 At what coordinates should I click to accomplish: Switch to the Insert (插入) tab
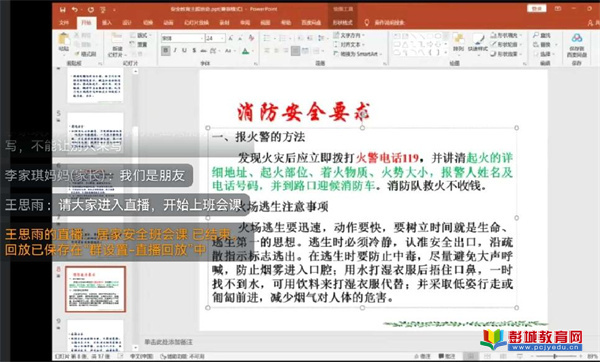[107, 23]
